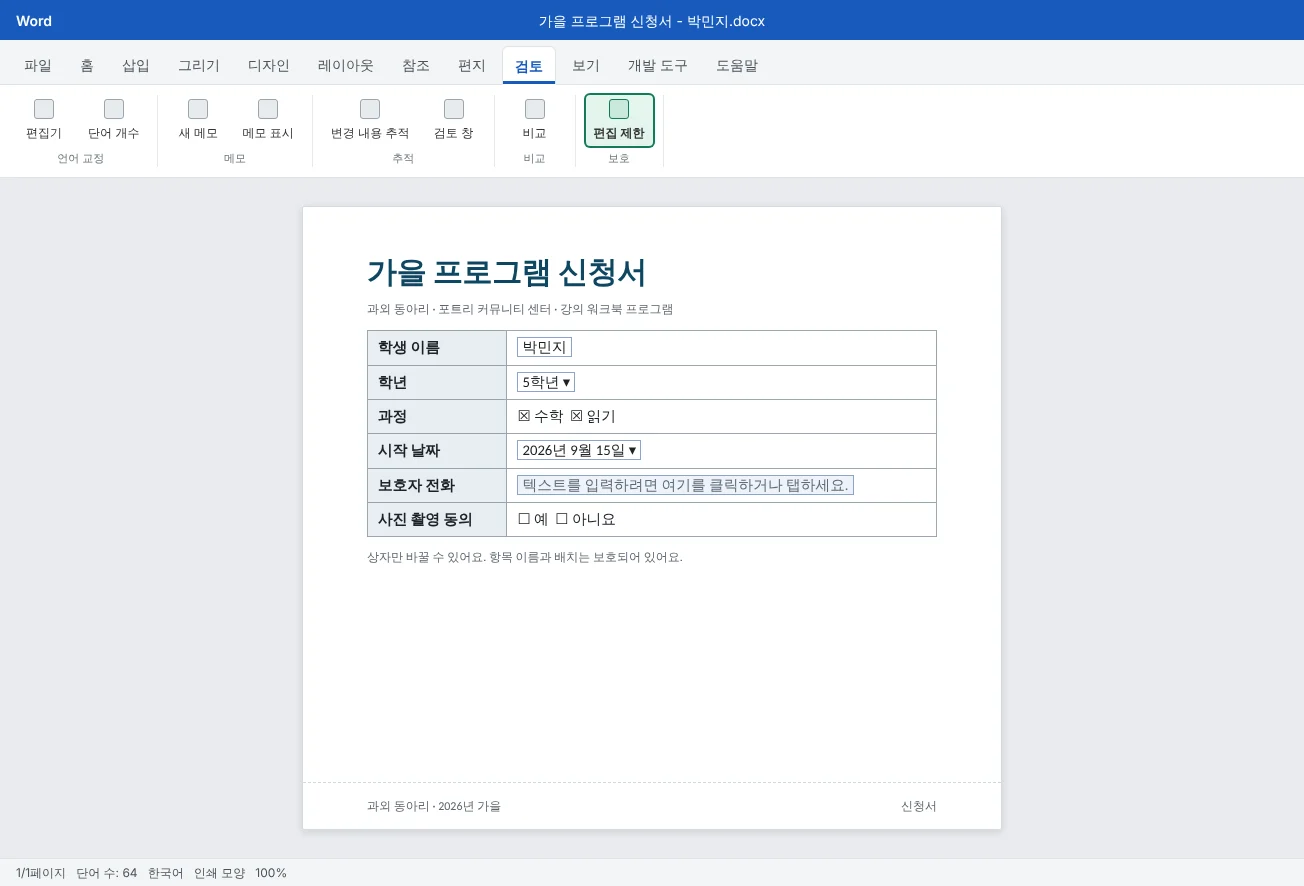Switch to the 개발 도구 tab
This screenshot has width=1304, height=886.
(x=658, y=66)
